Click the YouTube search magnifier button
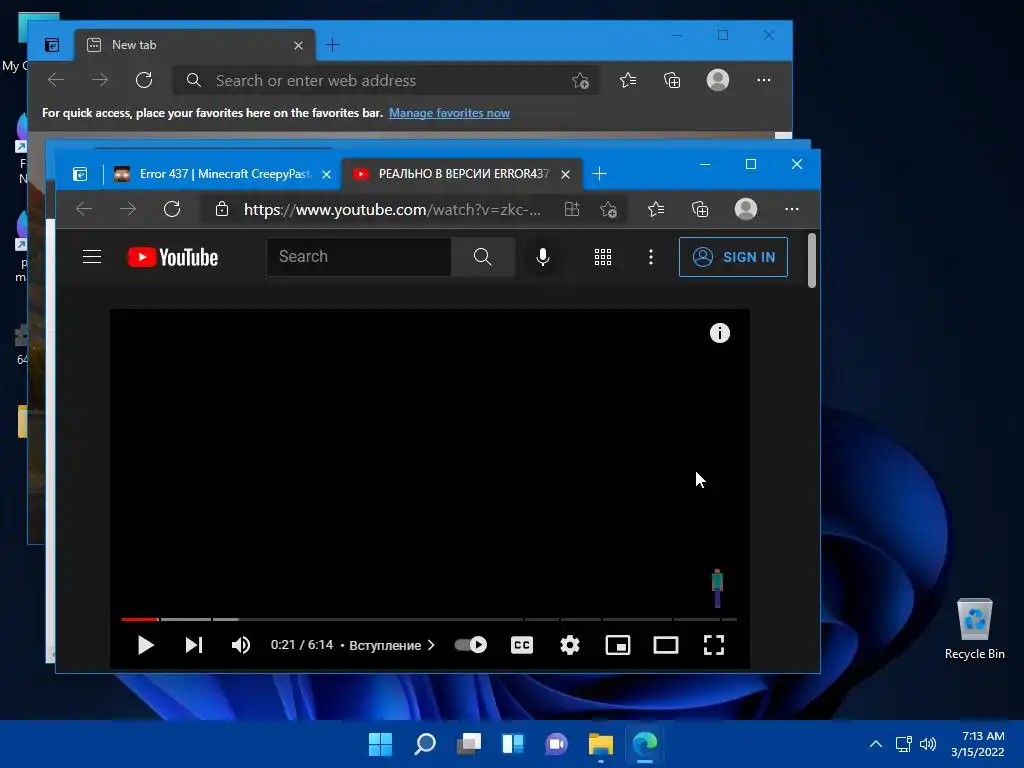This screenshot has height=768, width=1024. (x=483, y=257)
